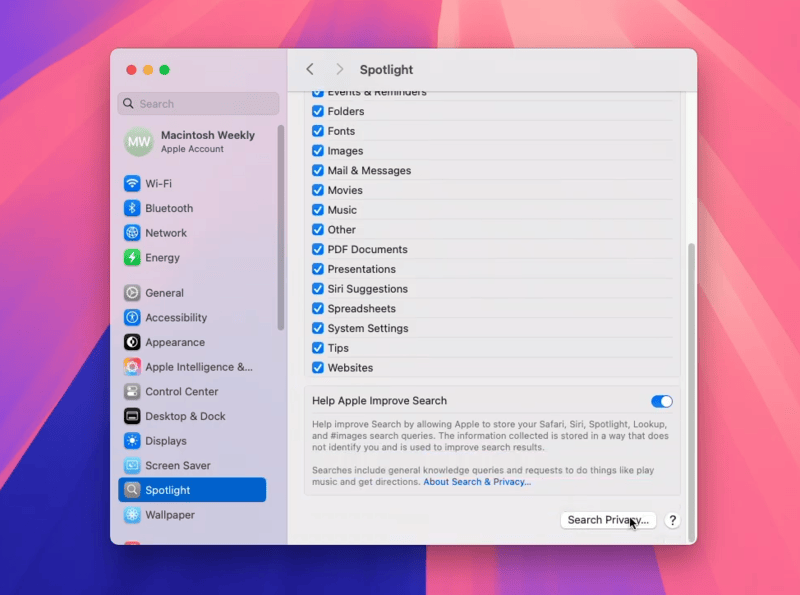Uncheck the Fonts checkbox

318,131
